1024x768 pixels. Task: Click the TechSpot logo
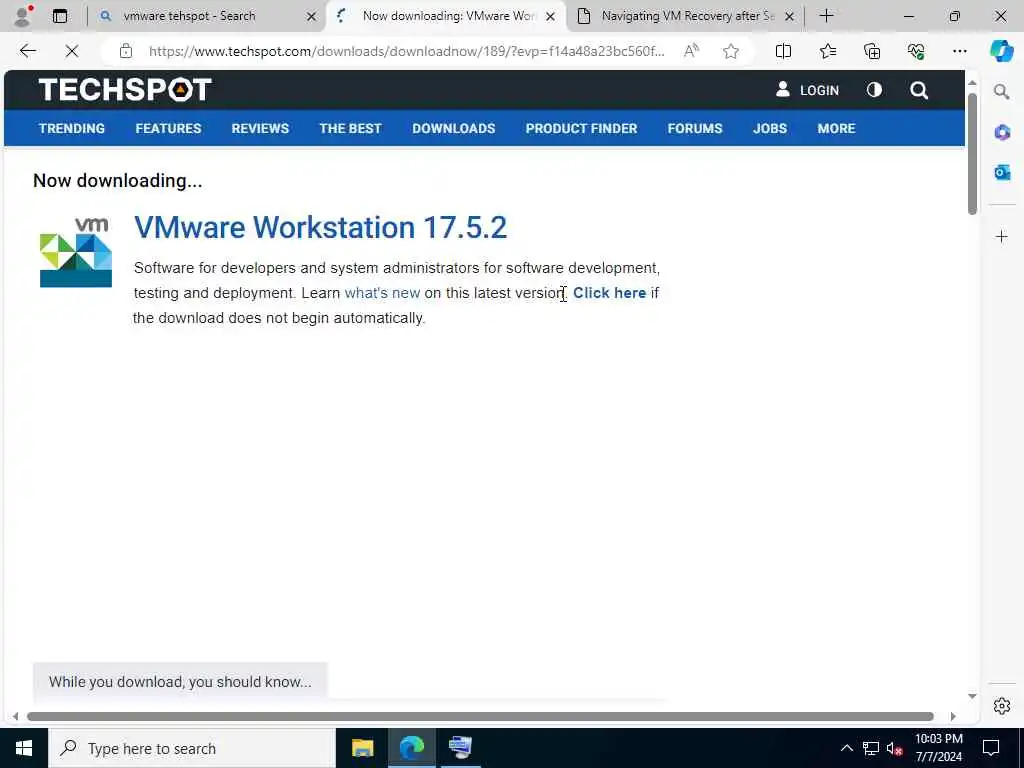125,89
